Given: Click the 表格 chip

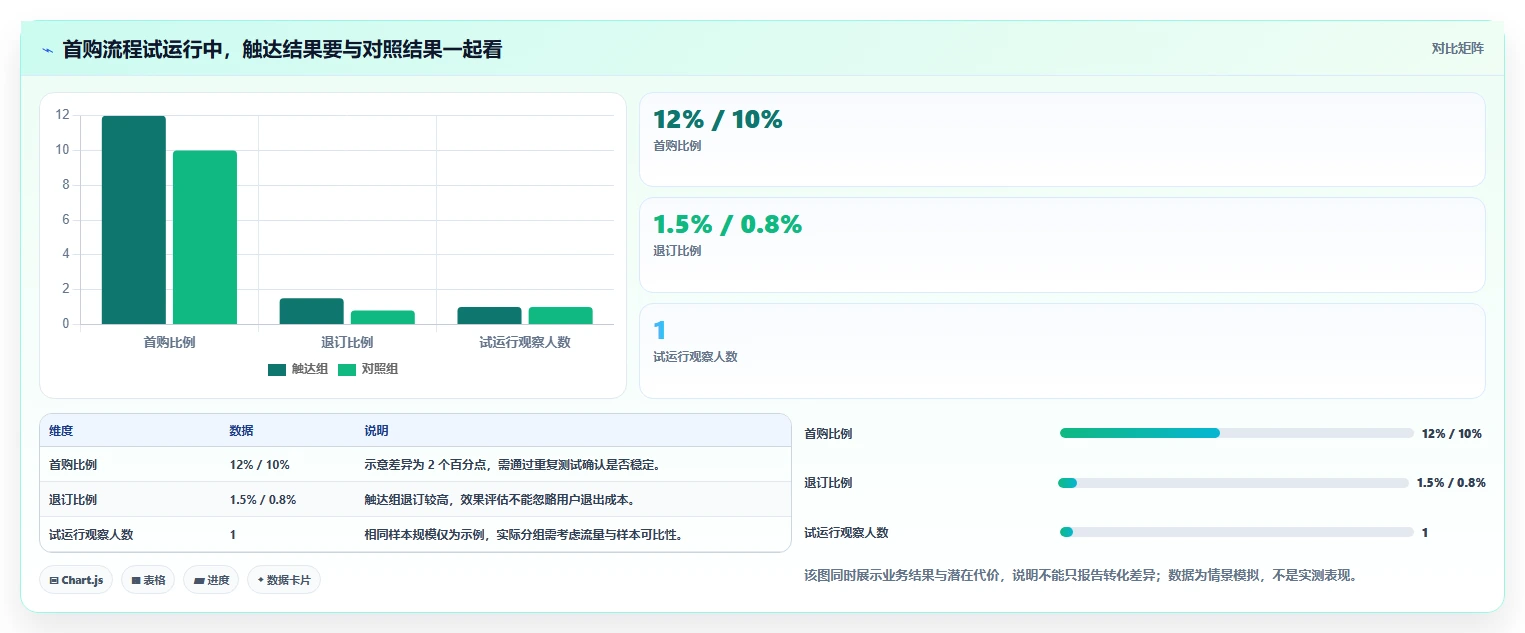Looking at the screenshot, I should click(x=148, y=580).
